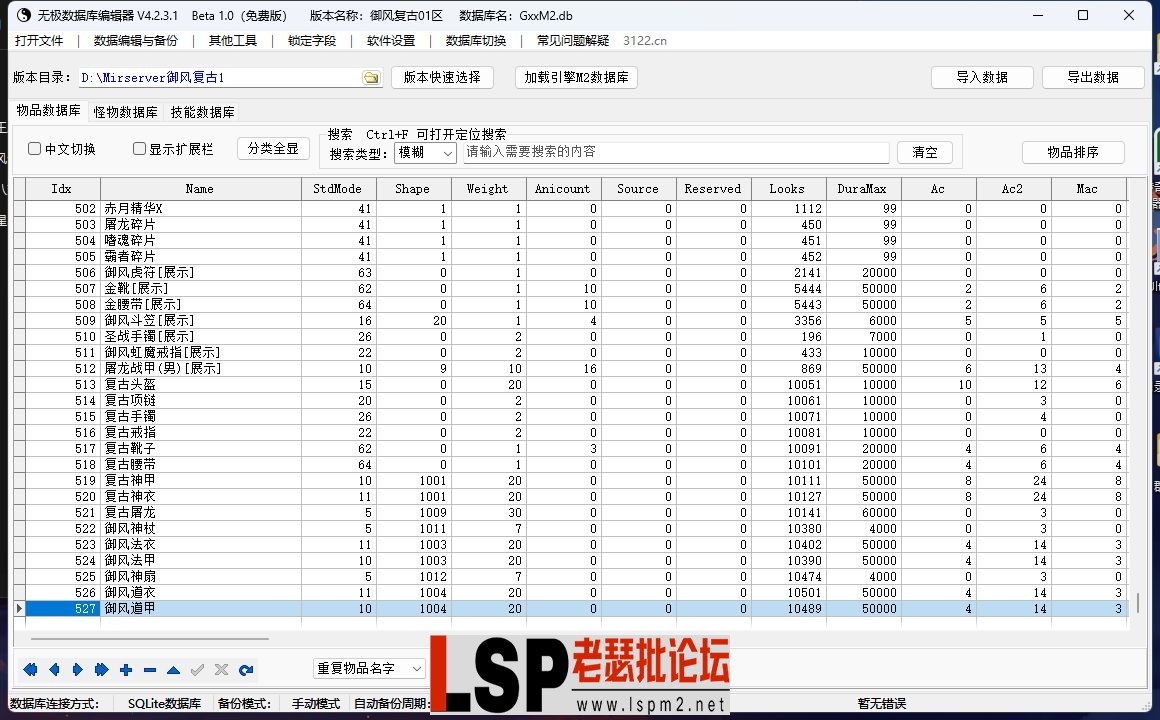Click the 物品排序 button
Viewport: 1160px width, 720px height.
coord(1073,152)
